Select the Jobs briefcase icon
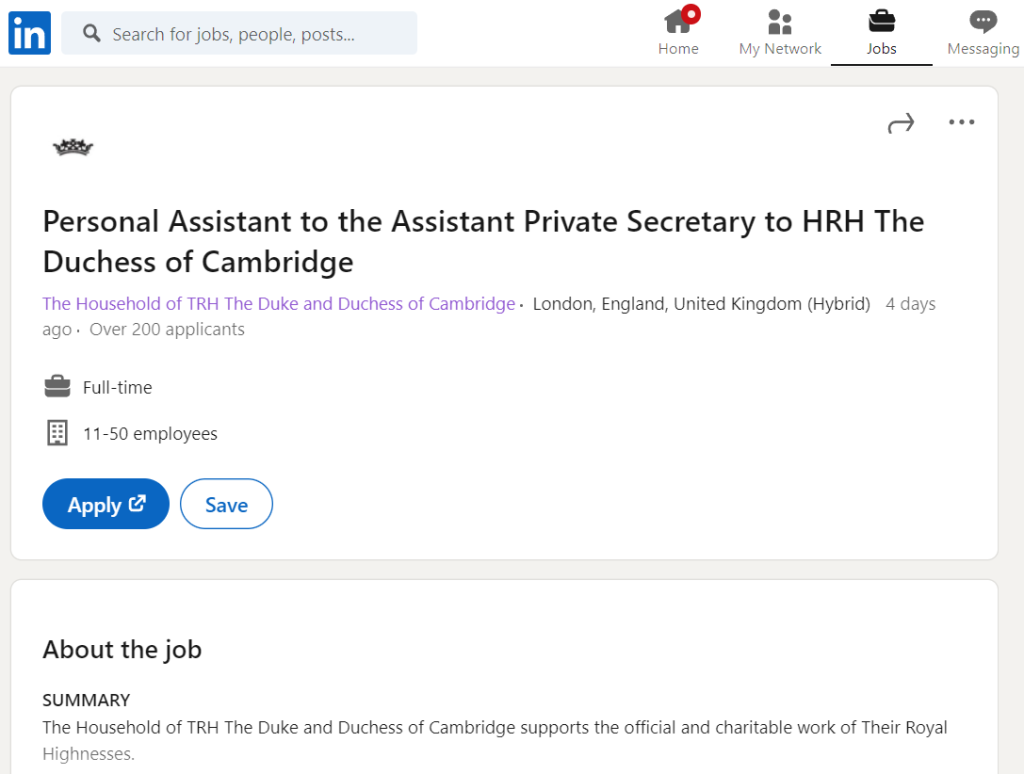Image resolution: width=1024 pixels, height=774 pixels. tap(882, 21)
